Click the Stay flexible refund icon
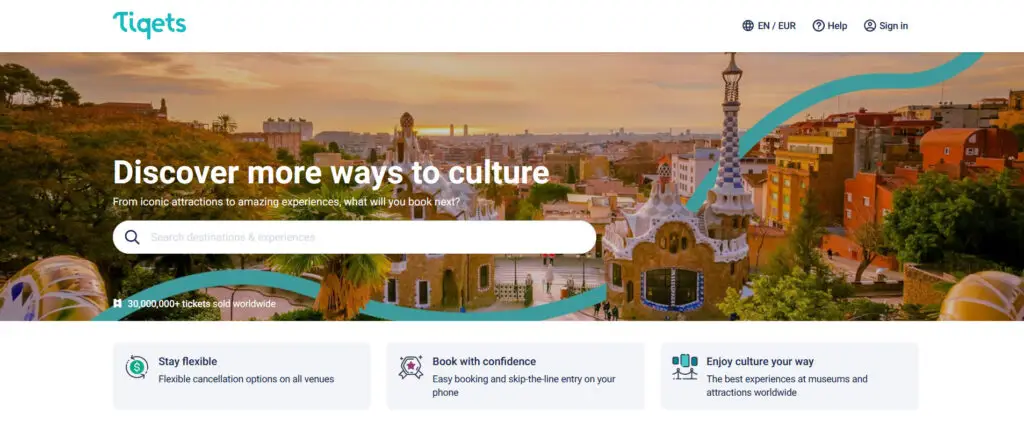The width and height of the screenshot is (1024, 428). pos(137,367)
